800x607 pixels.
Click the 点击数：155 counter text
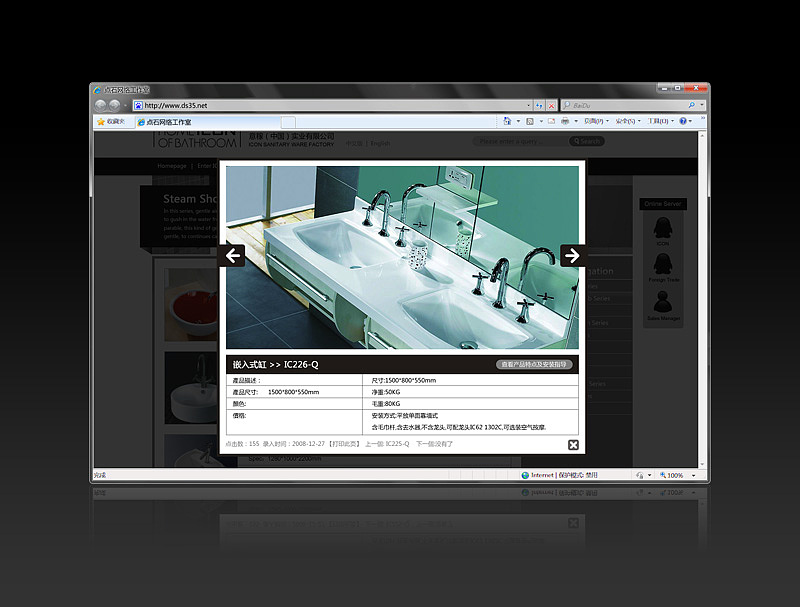[242, 444]
